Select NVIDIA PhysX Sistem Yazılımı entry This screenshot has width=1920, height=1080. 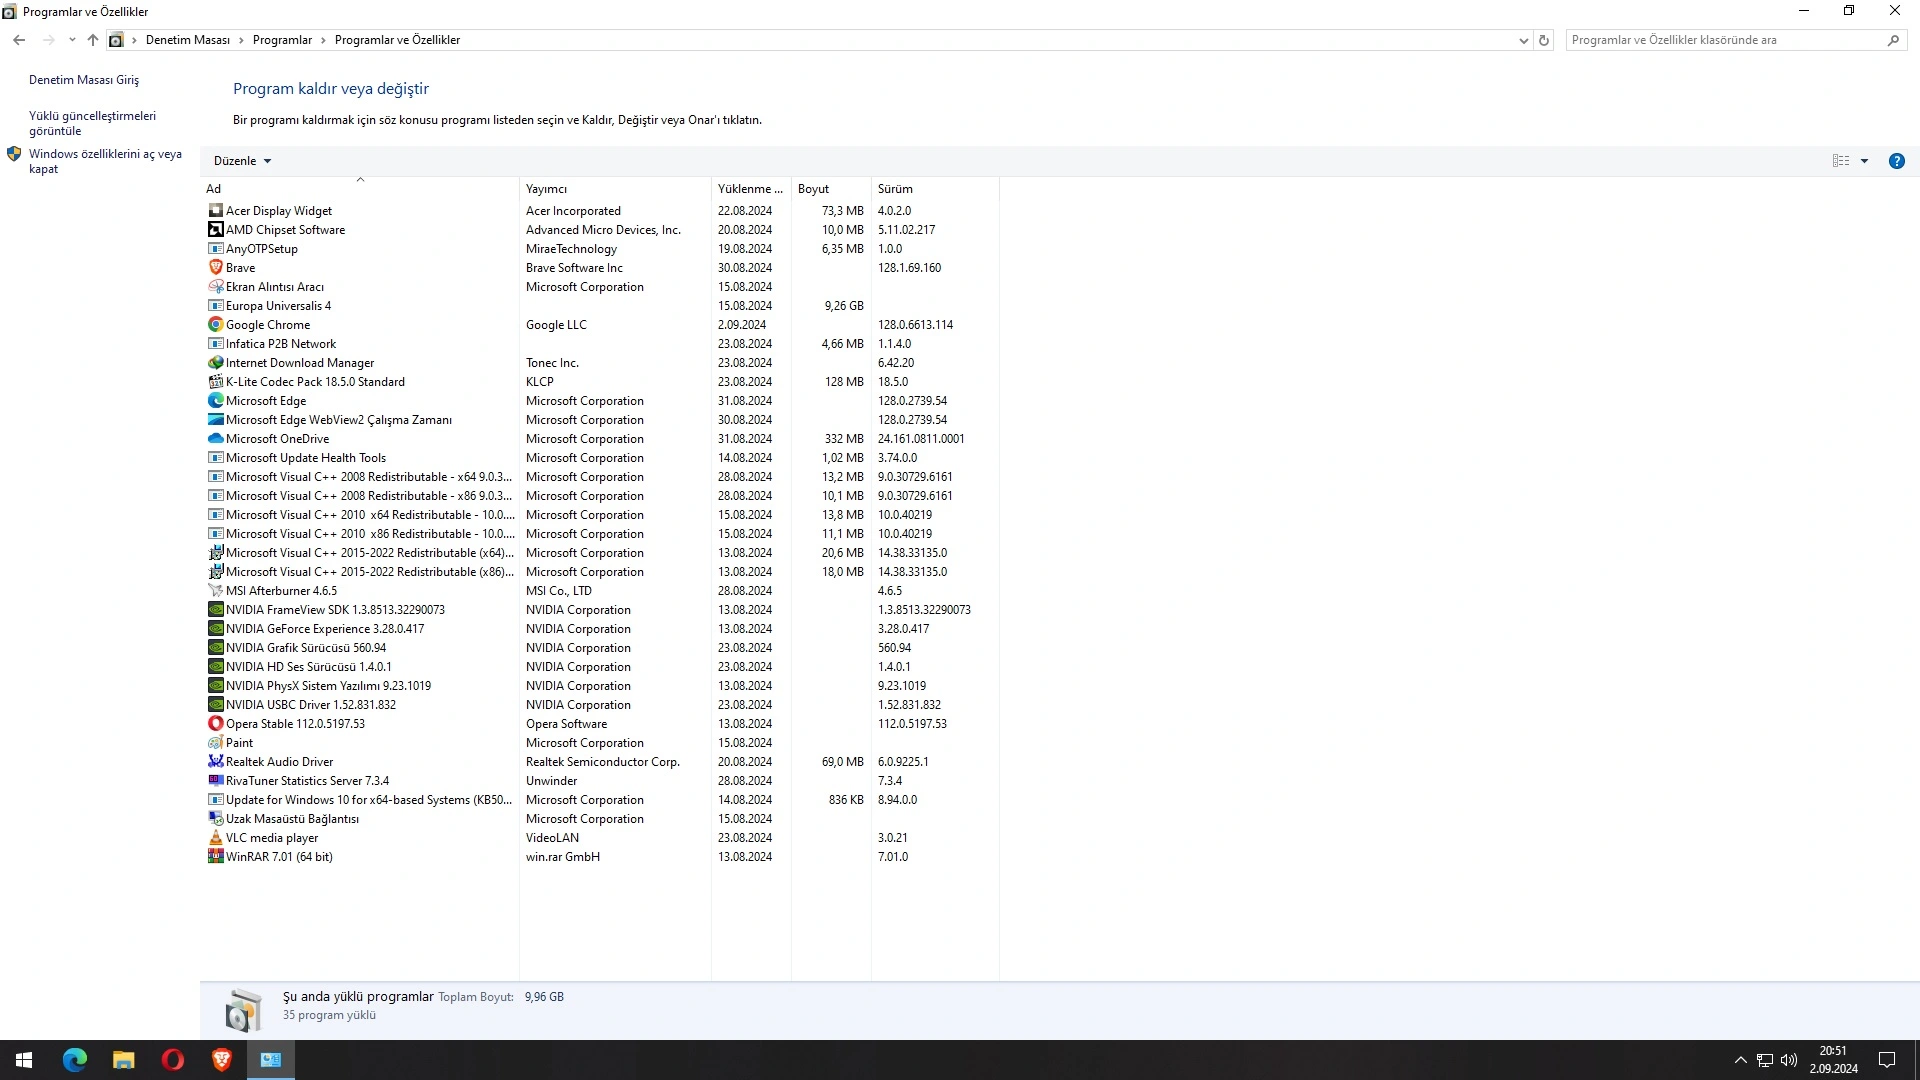pos(600,686)
